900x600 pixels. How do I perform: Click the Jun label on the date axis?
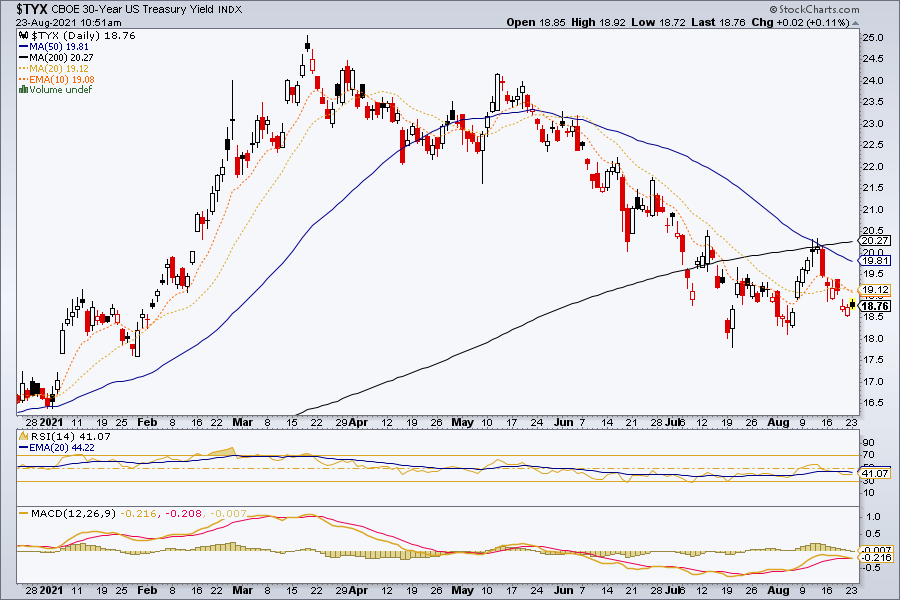[x=564, y=422]
